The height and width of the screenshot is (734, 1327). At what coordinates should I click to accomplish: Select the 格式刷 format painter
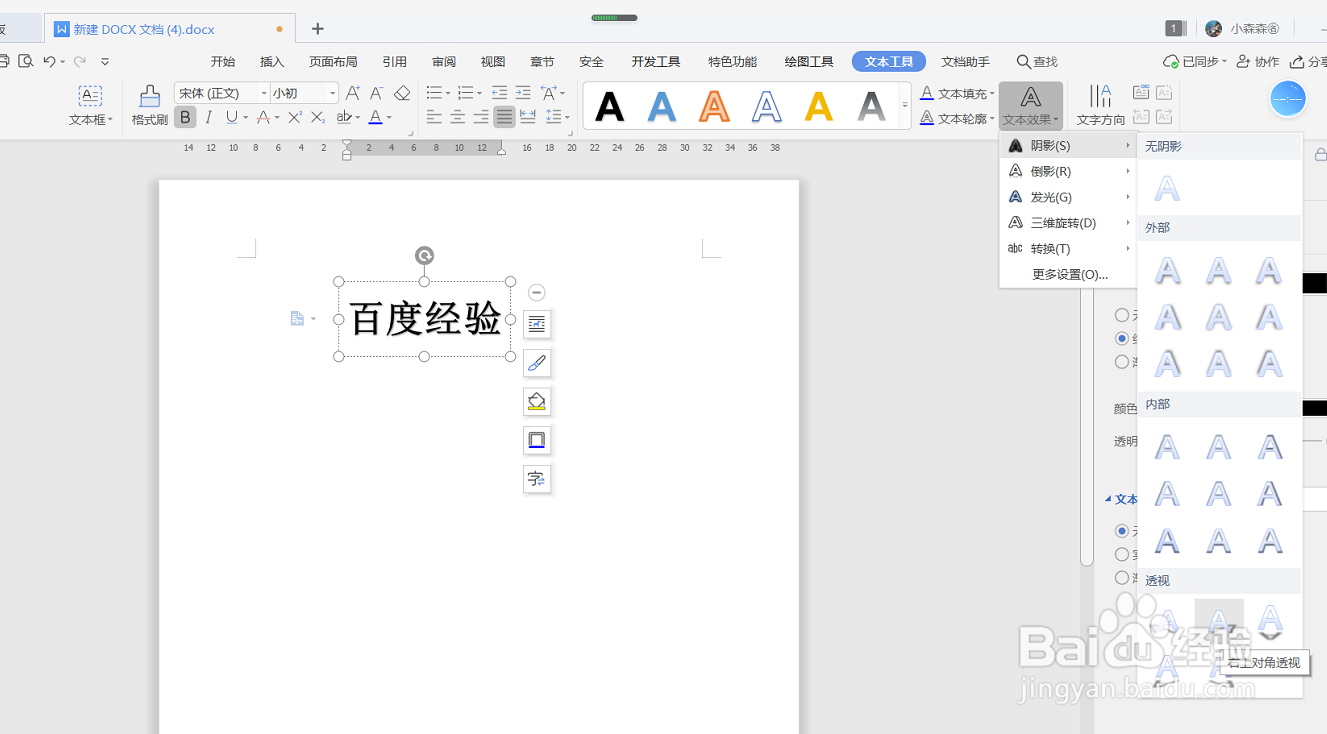tap(149, 105)
